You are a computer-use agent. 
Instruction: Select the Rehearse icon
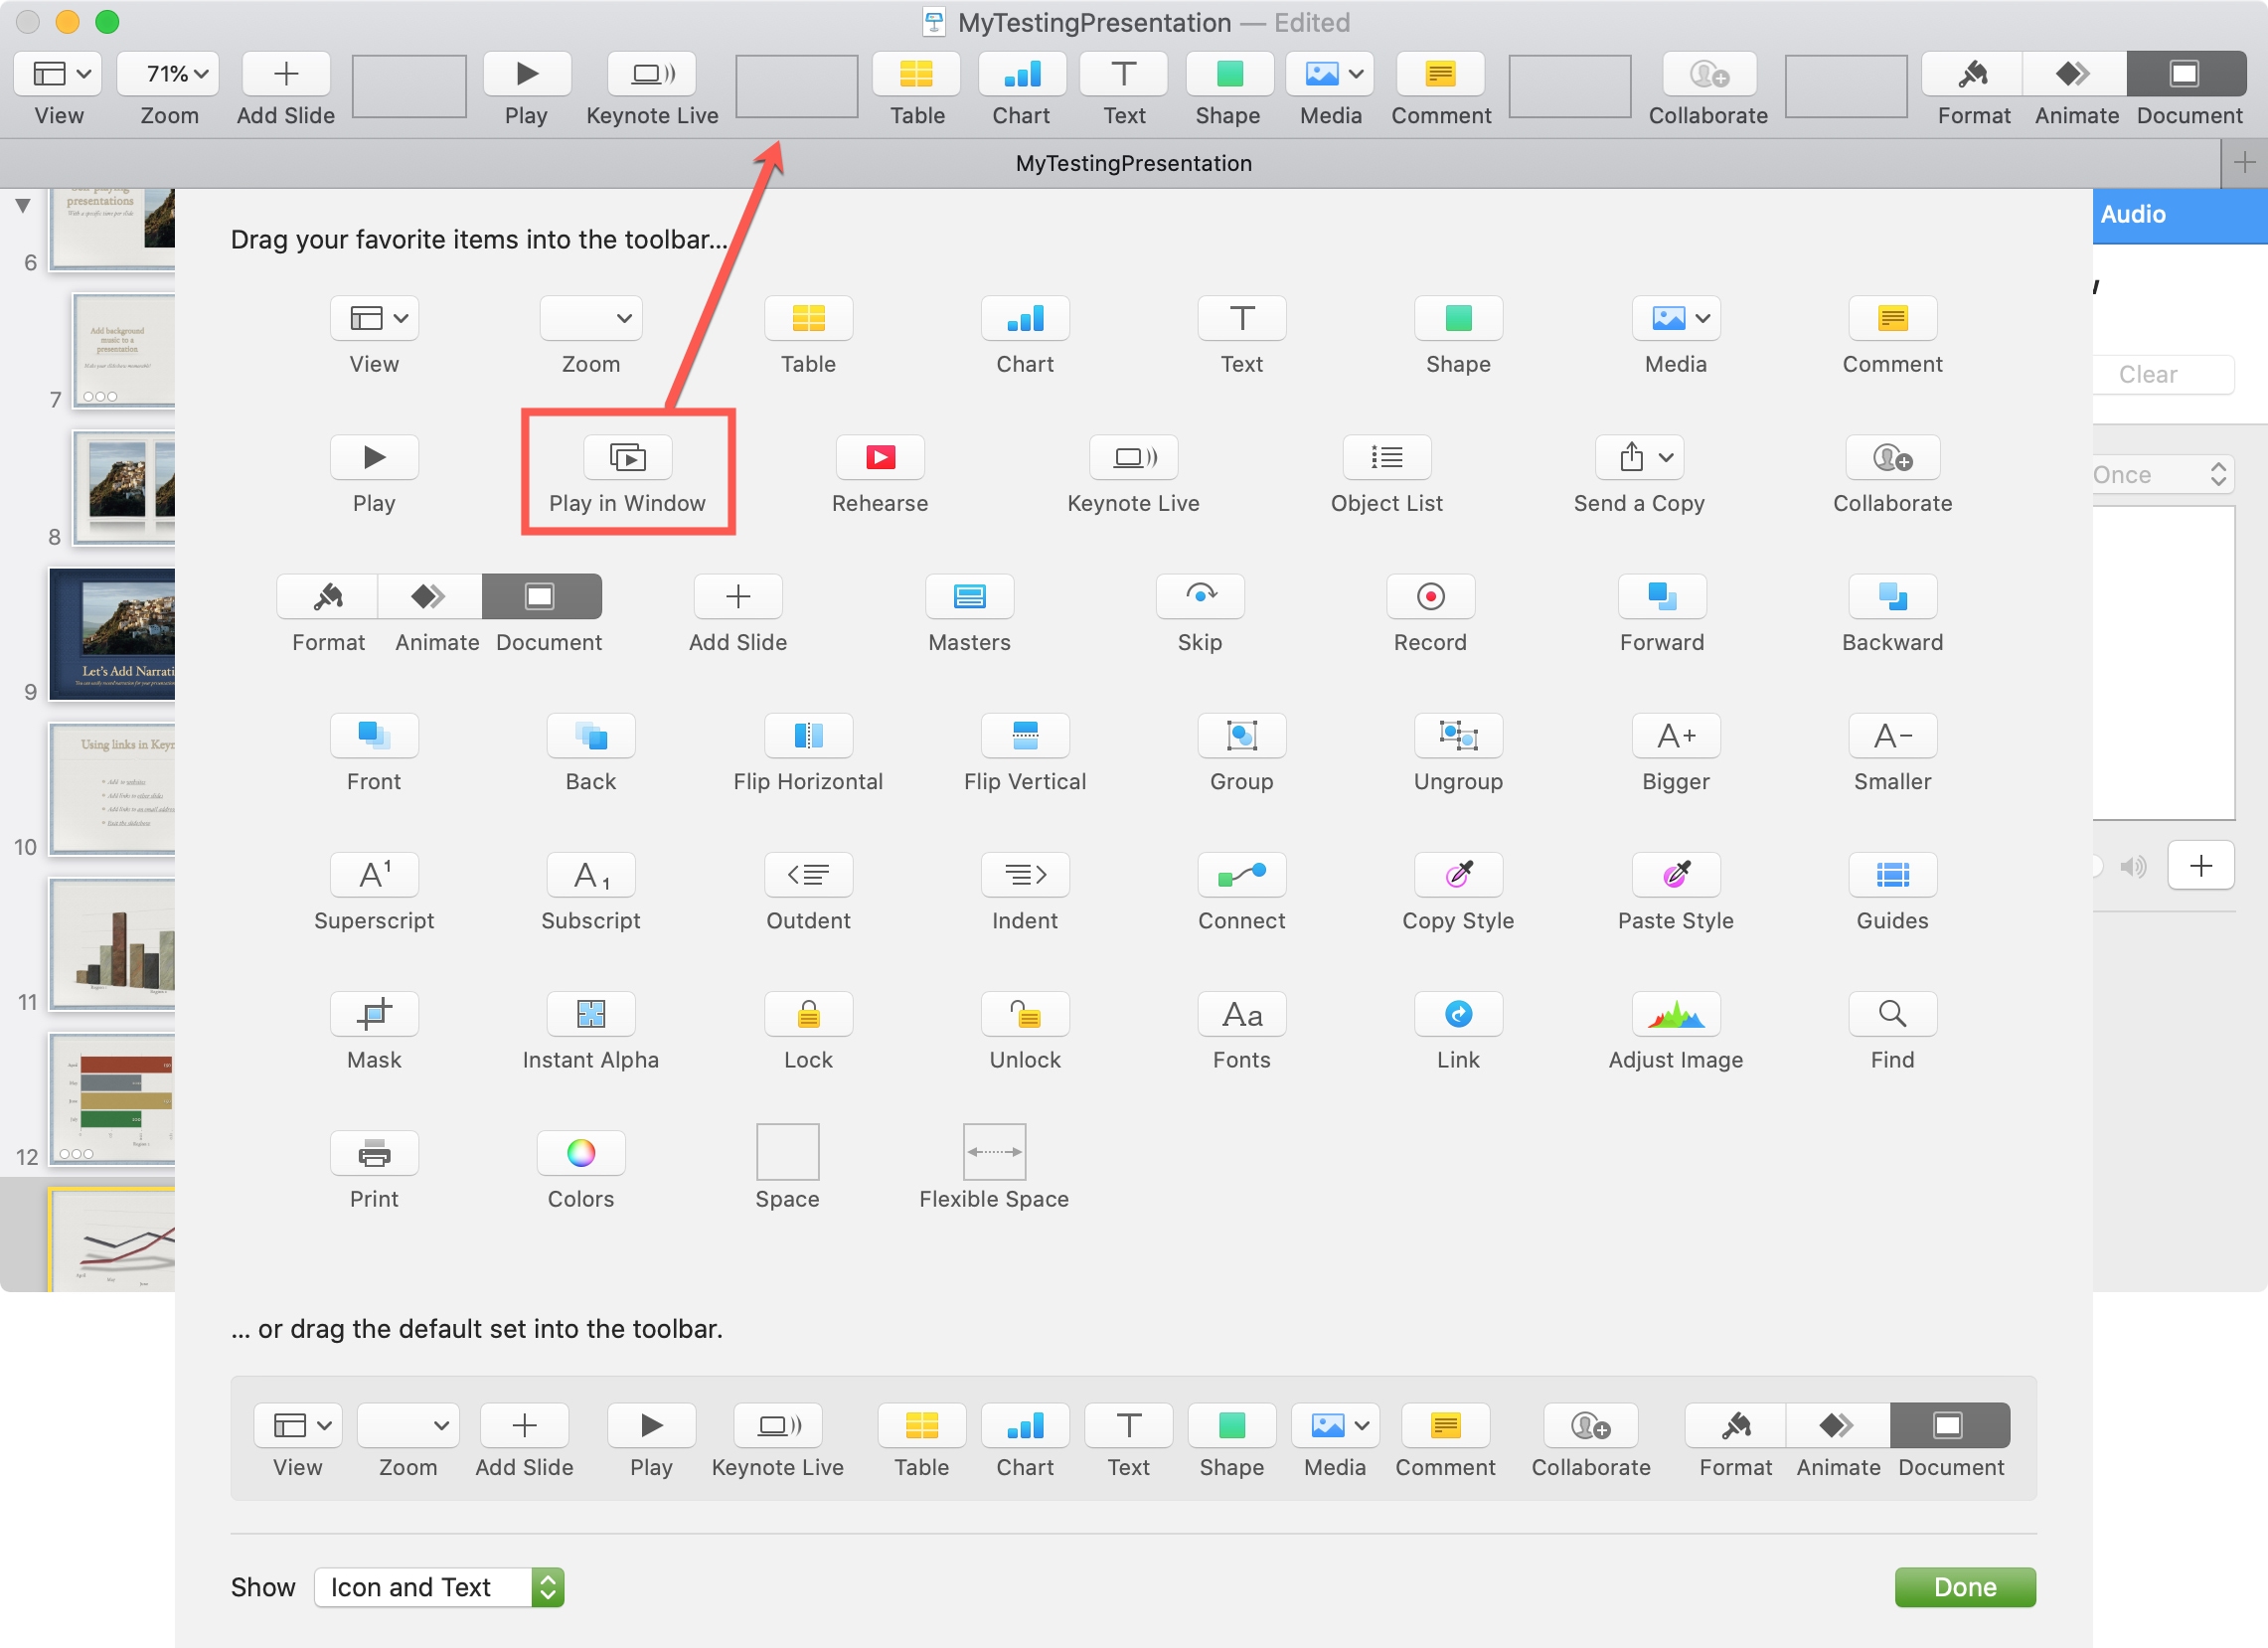tap(879, 458)
